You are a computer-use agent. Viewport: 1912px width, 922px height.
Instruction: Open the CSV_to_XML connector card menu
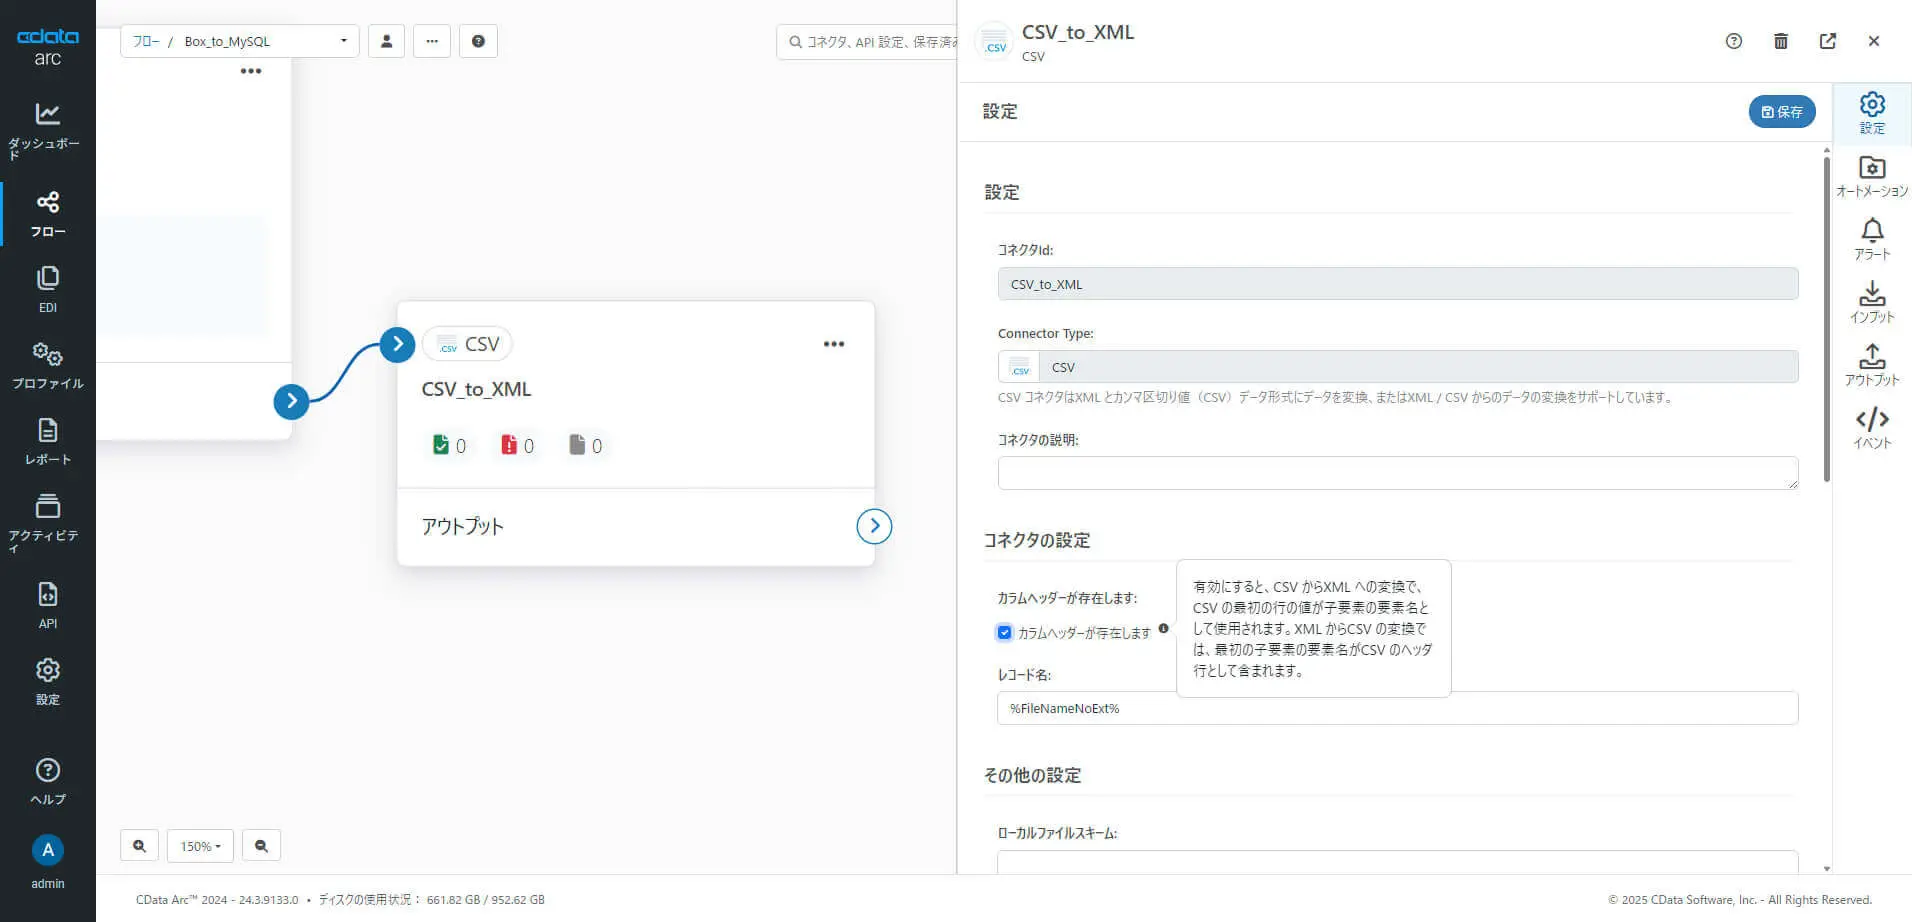(834, 344)
